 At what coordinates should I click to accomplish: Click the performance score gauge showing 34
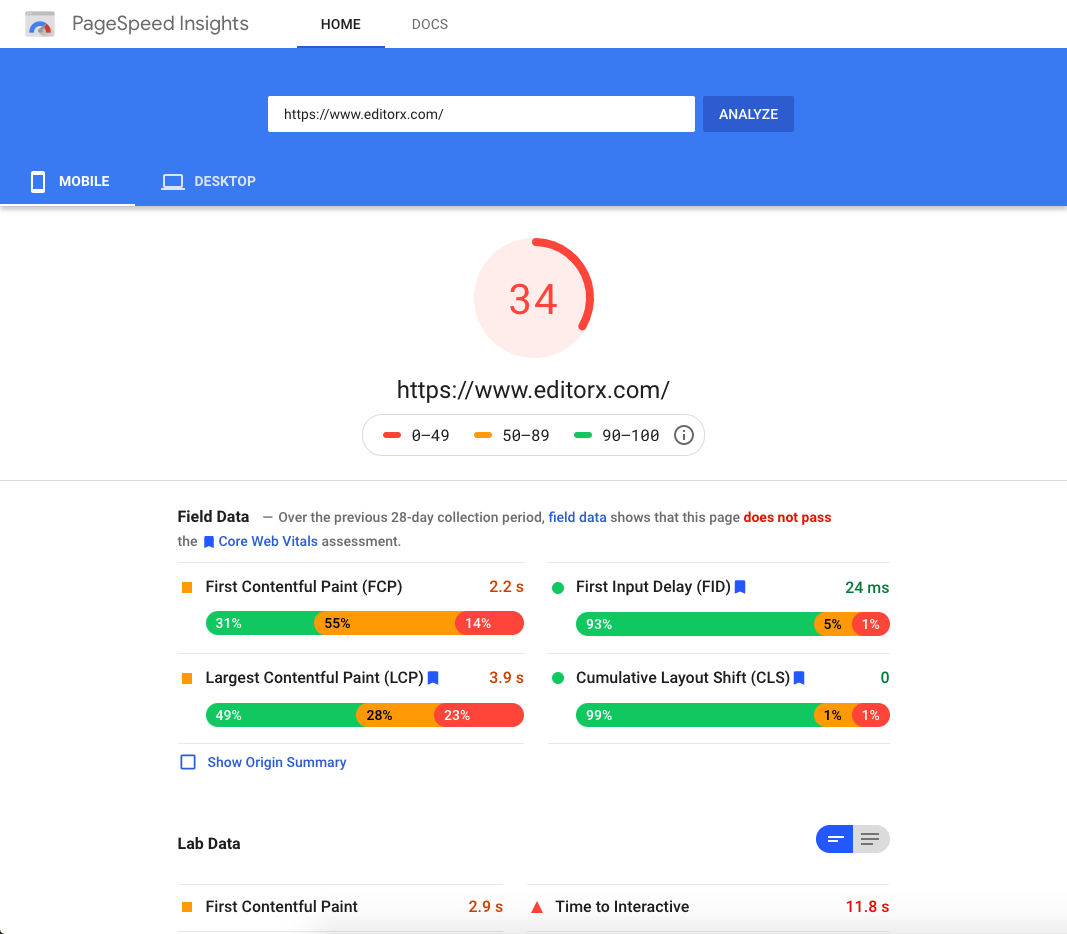534,297
